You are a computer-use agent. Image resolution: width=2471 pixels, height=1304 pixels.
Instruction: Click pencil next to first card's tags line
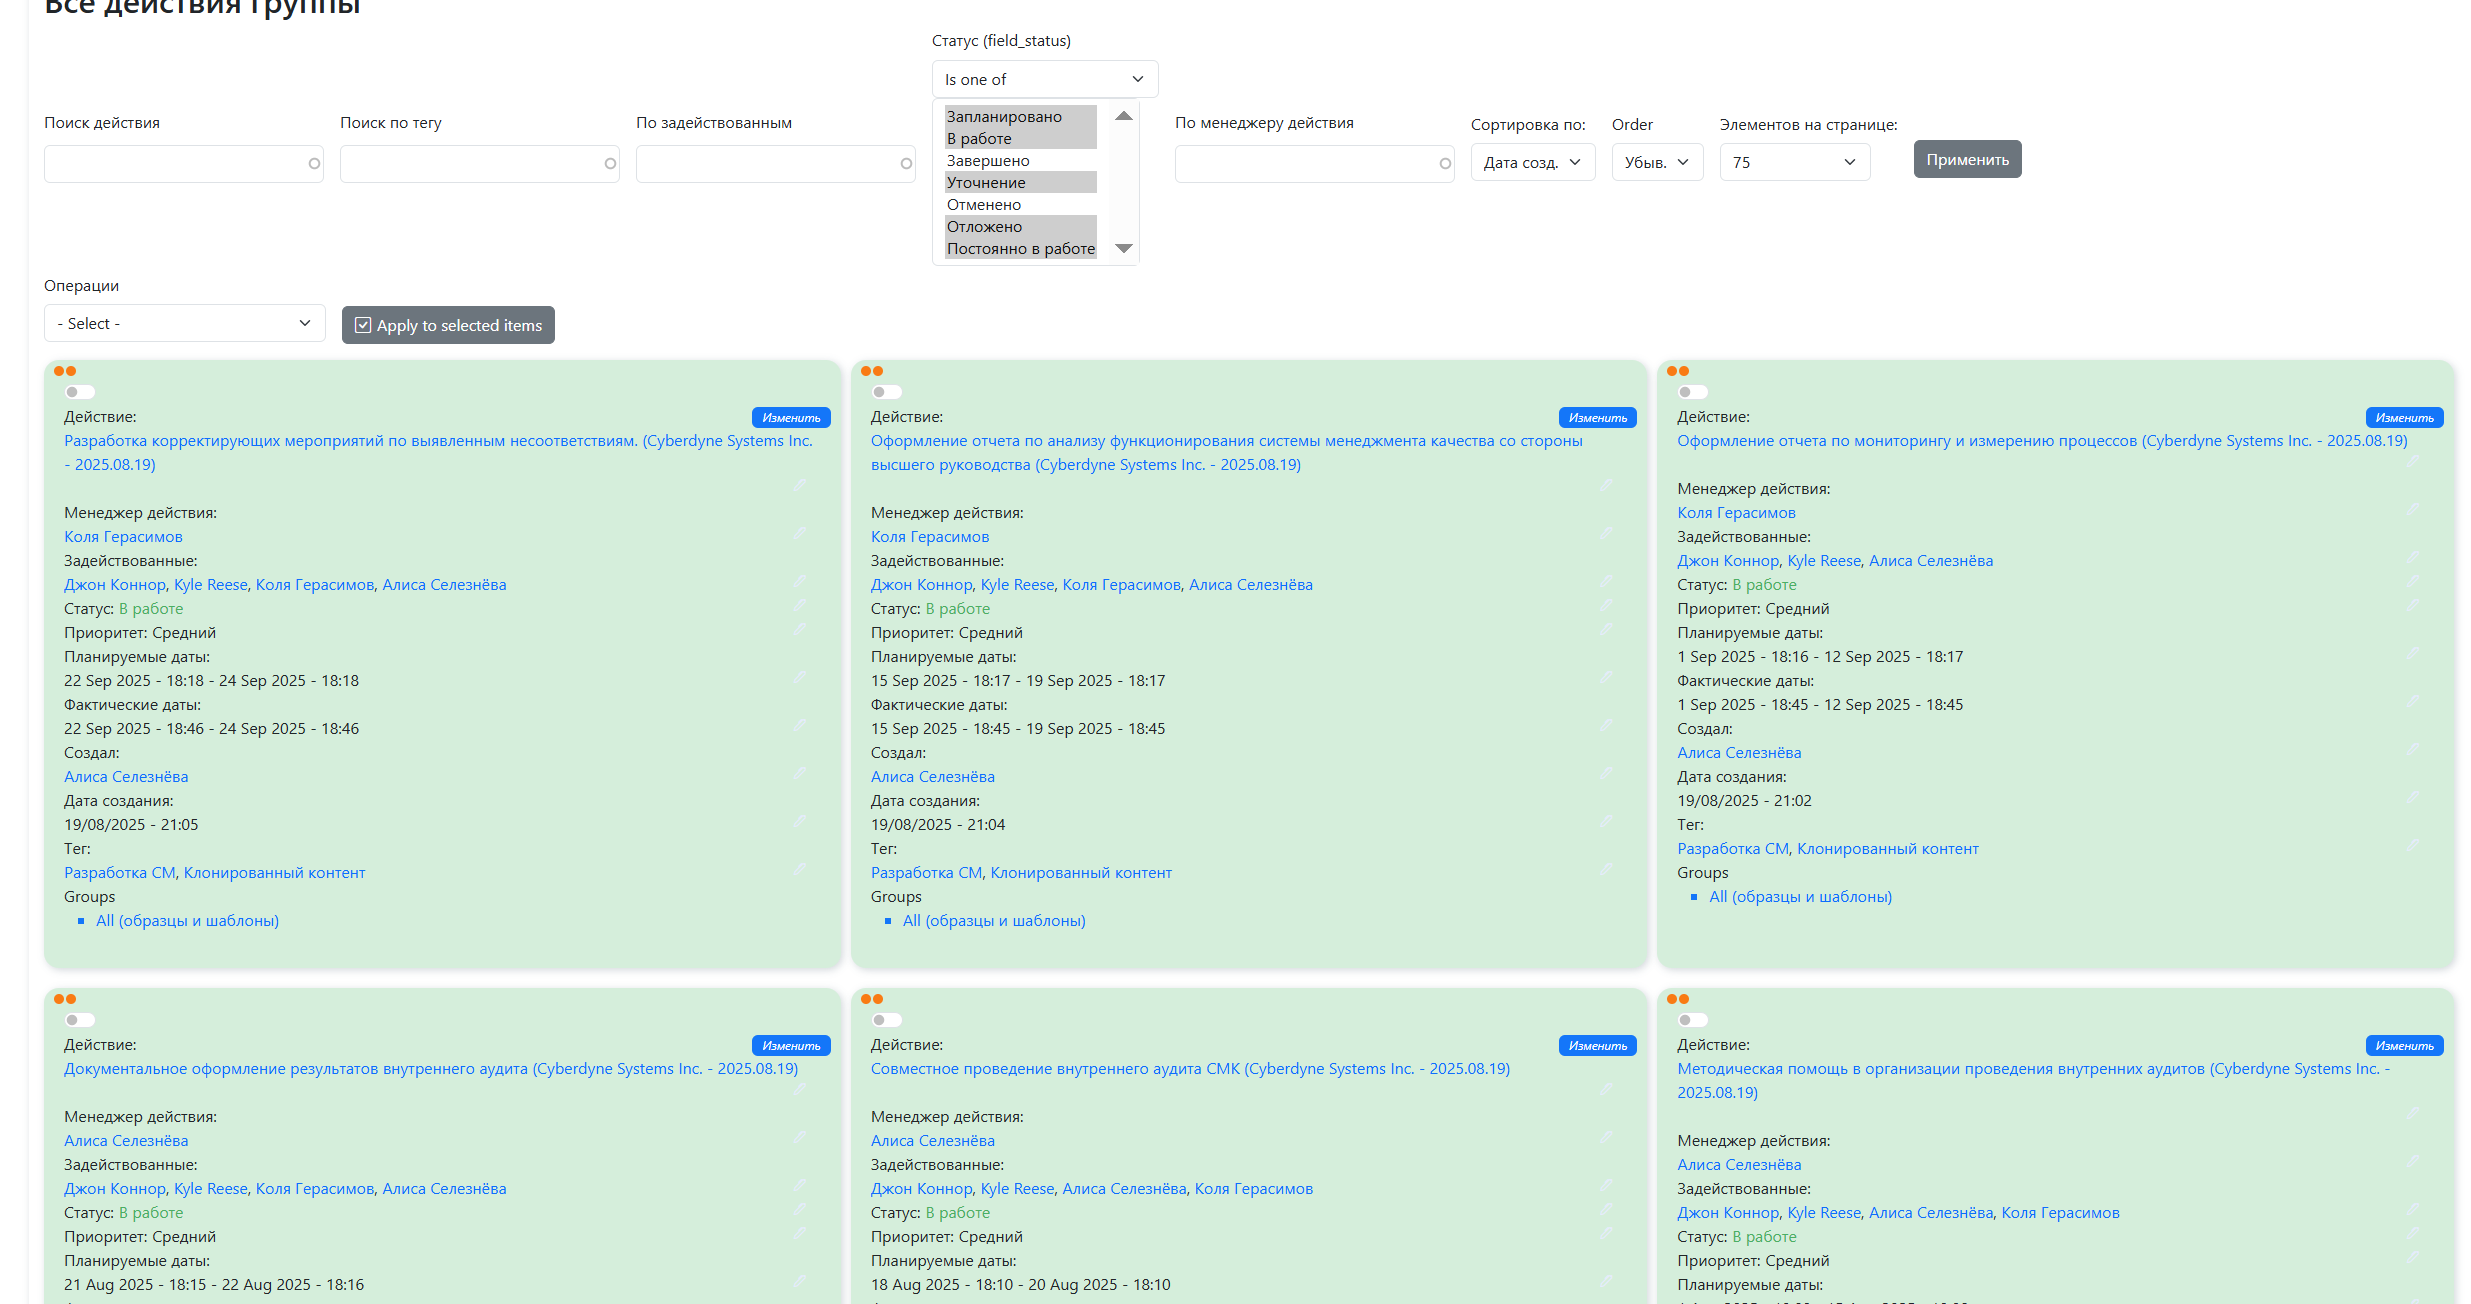coord(800,869)
